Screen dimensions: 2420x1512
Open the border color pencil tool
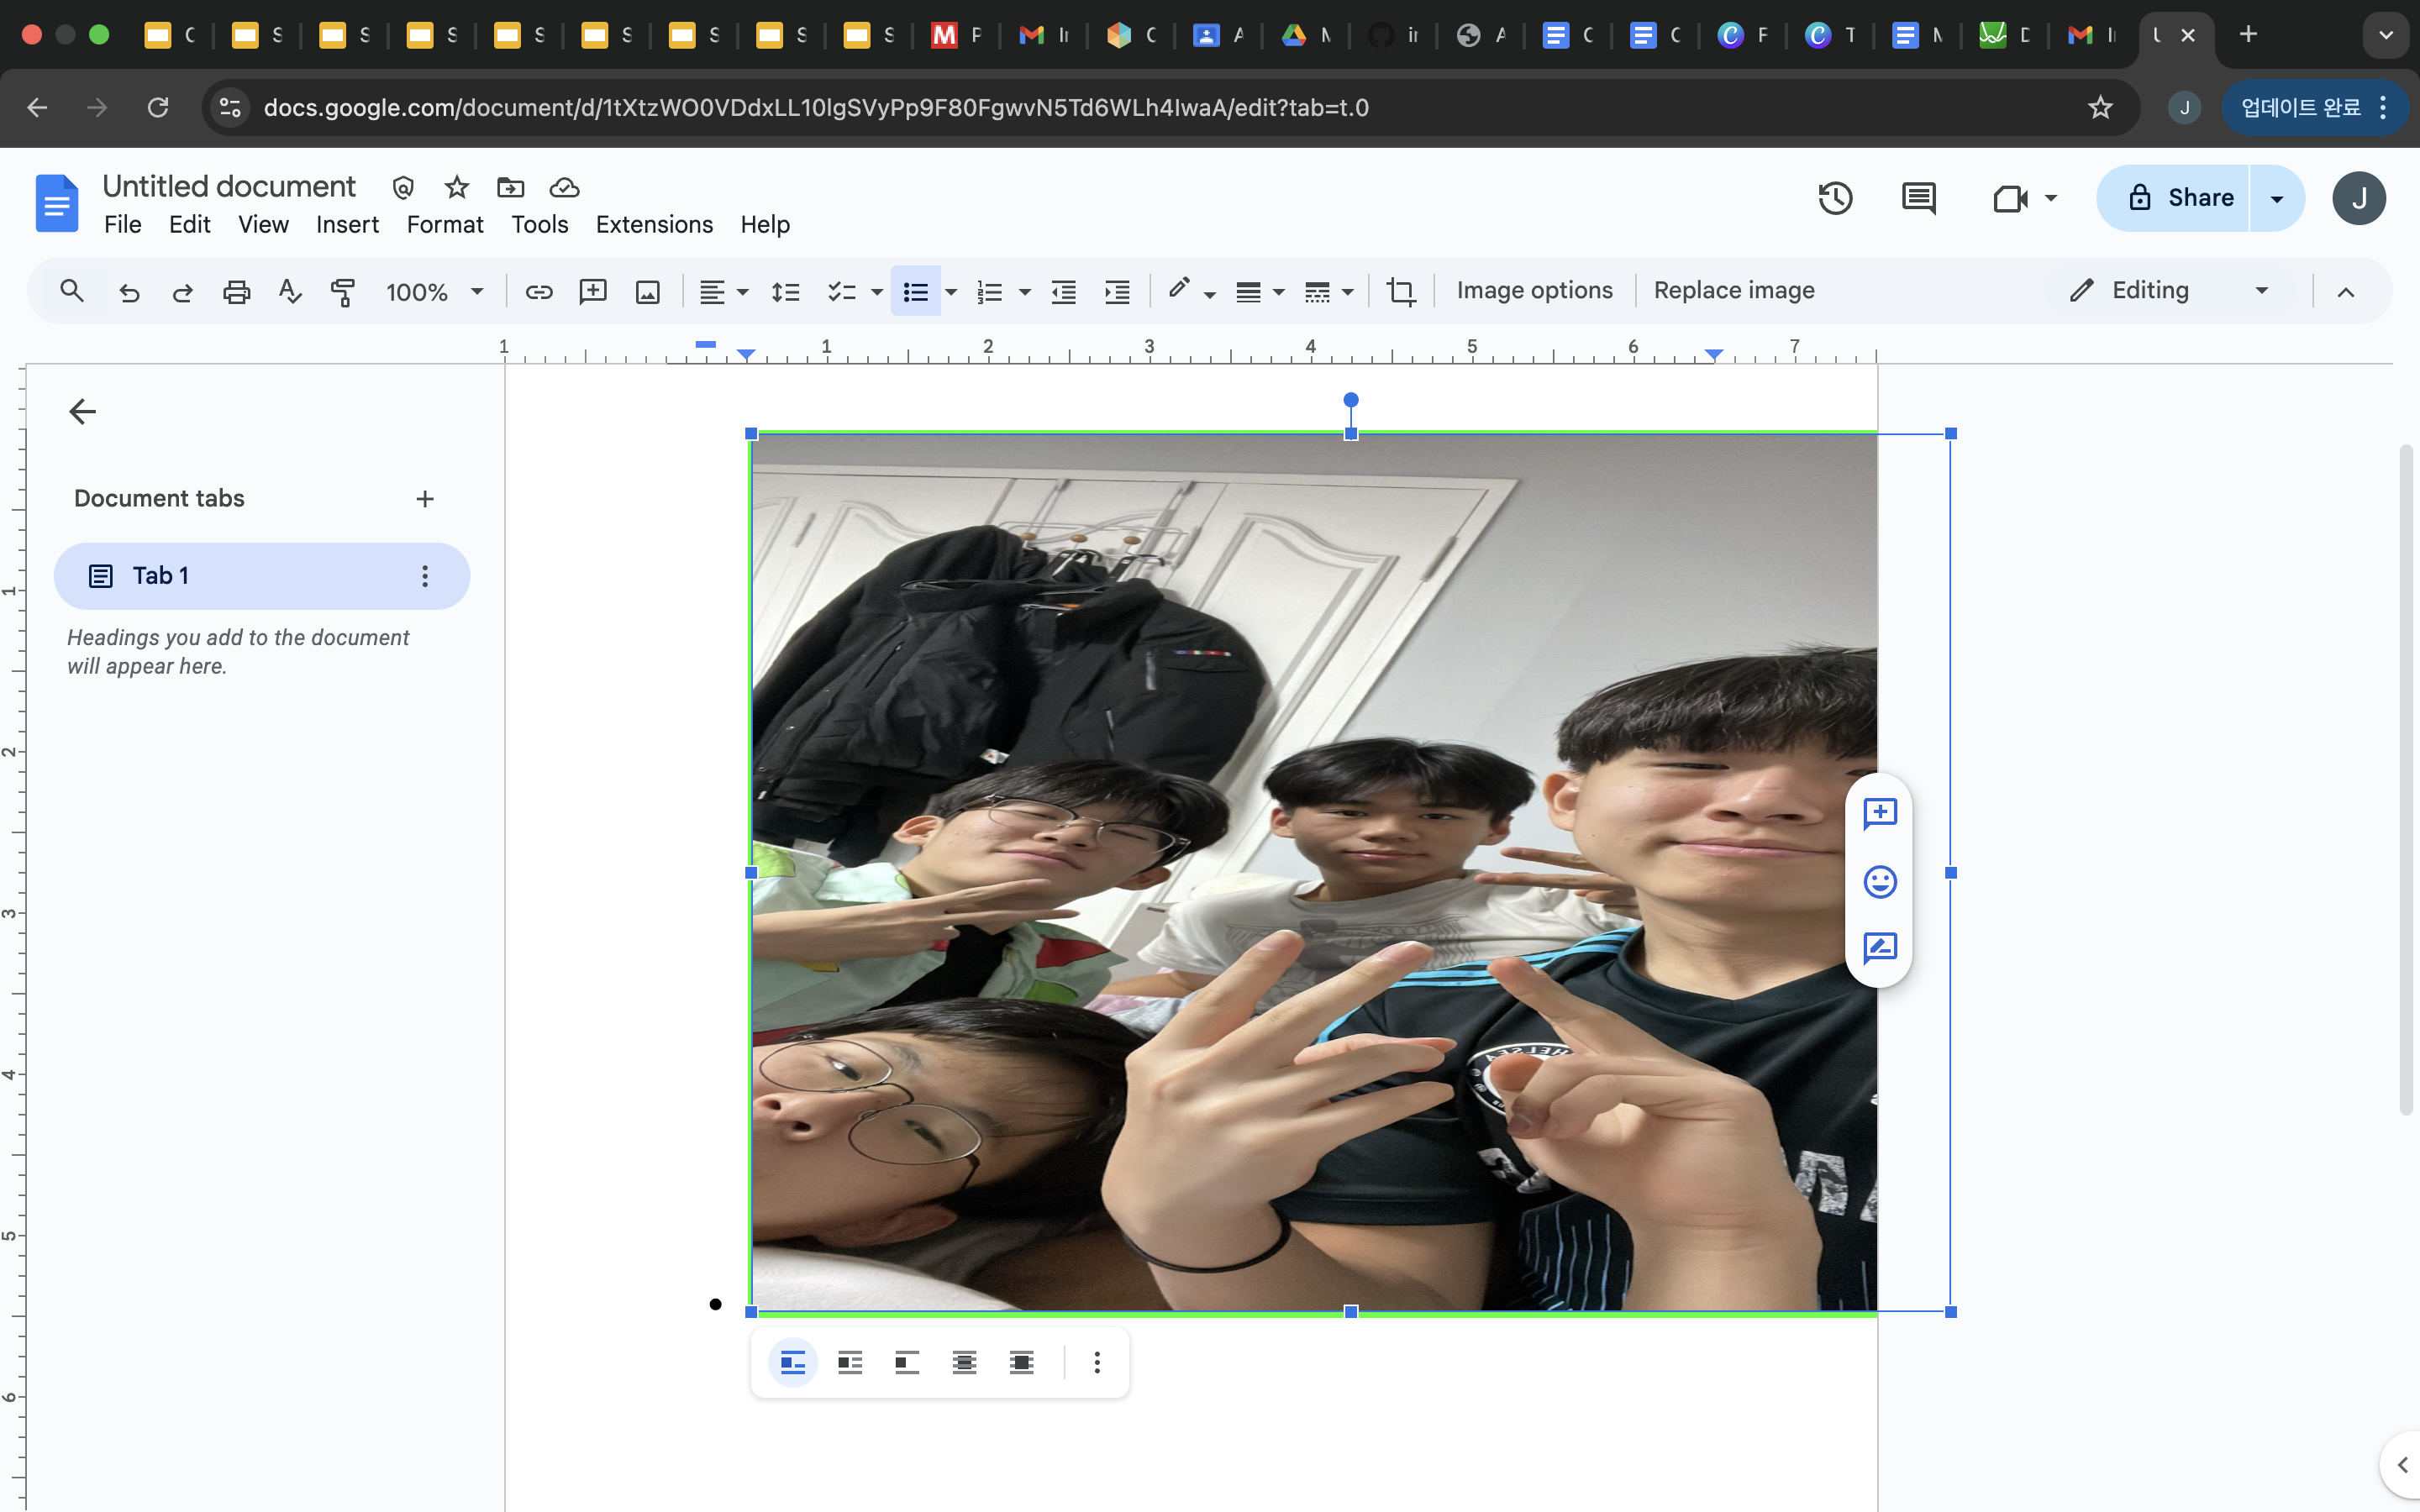[1180, 290]
